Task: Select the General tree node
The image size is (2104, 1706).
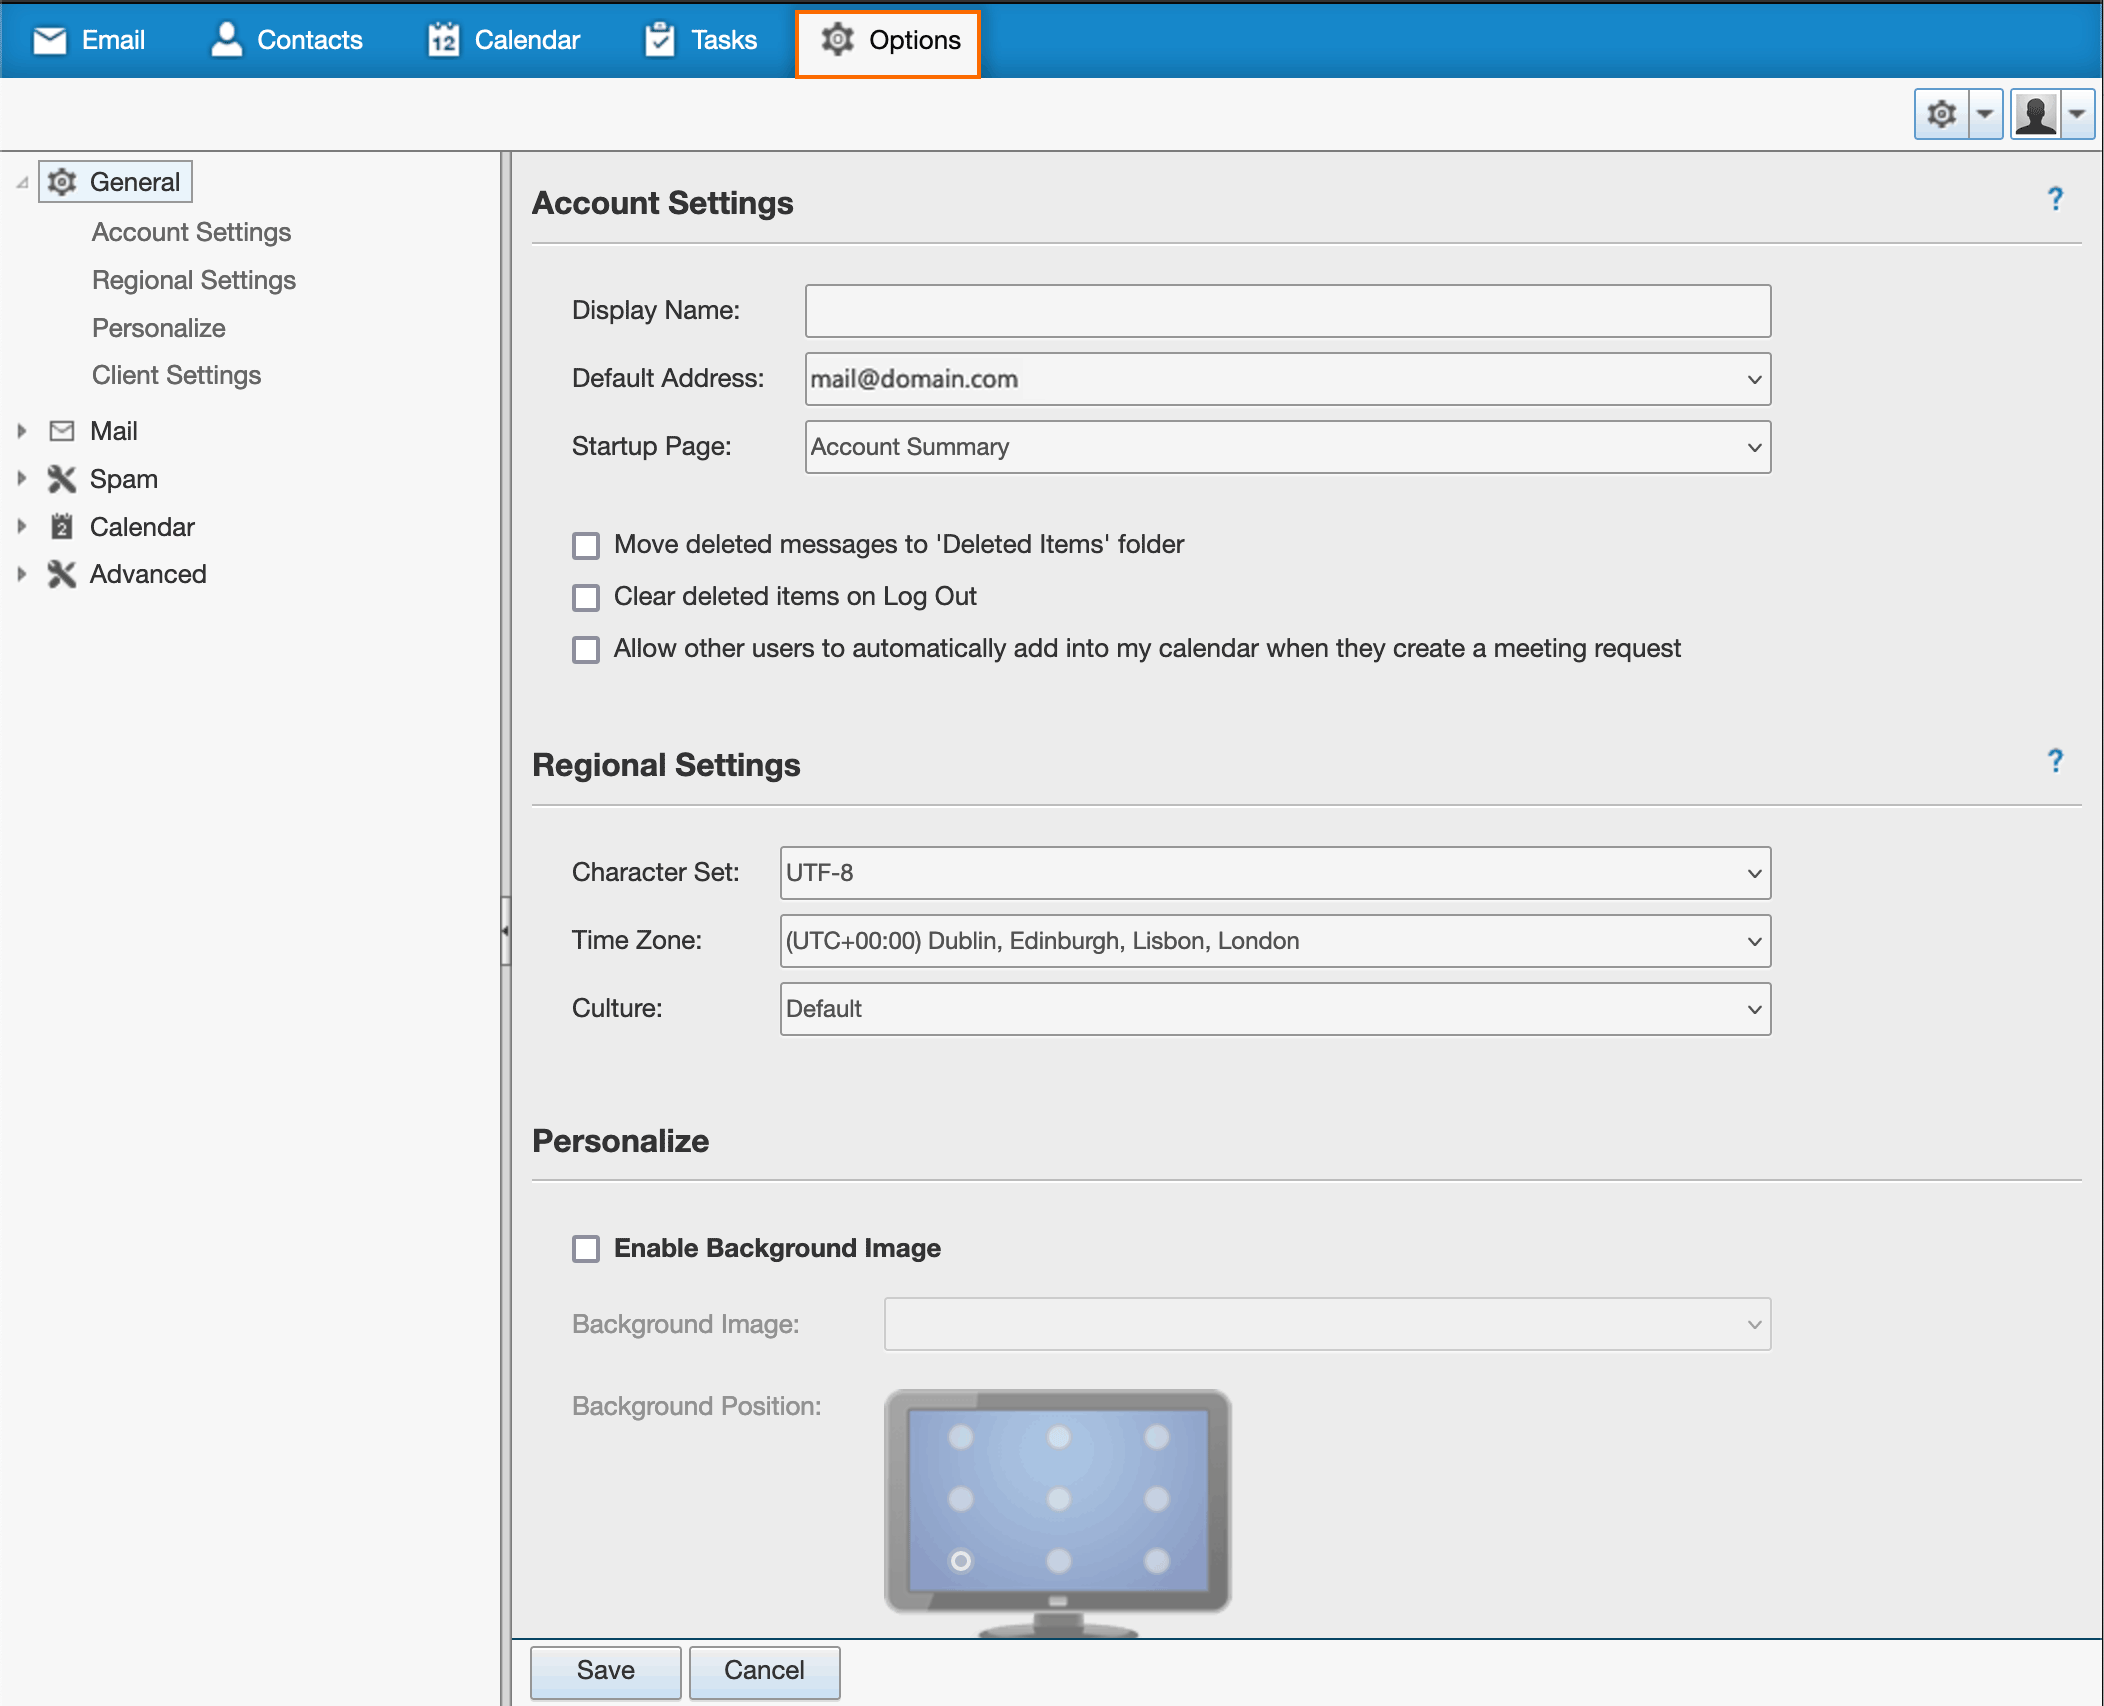Action: pyautogui.click(x=116, y=182)
